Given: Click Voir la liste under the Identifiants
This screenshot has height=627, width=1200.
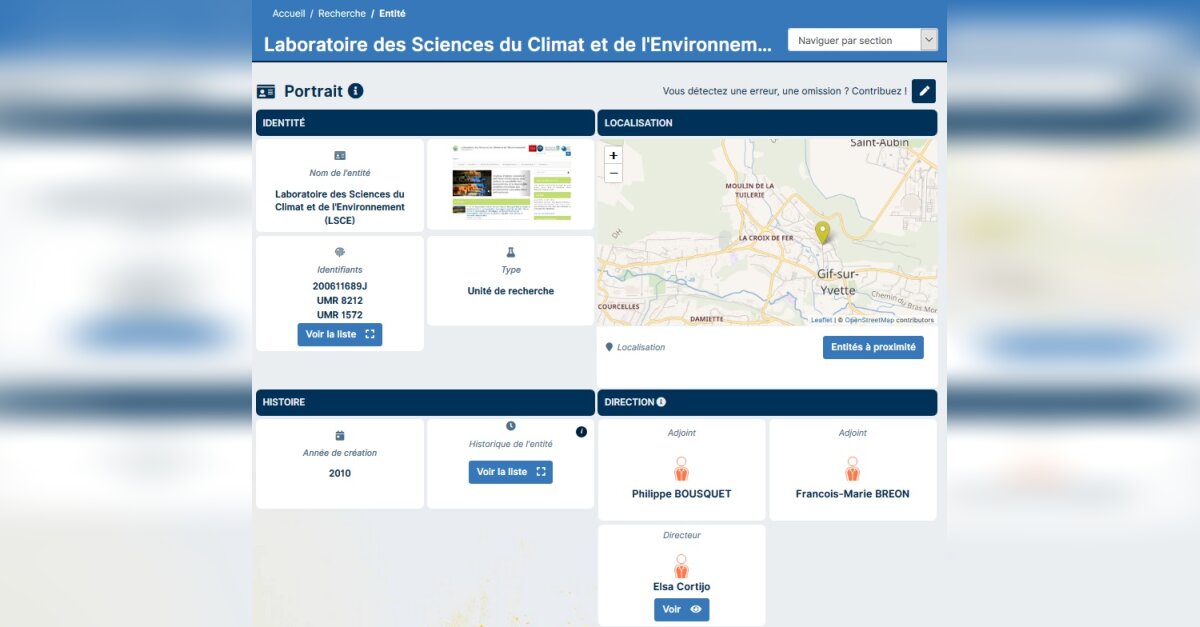Looking at the screenshot, I should (340, 334).
